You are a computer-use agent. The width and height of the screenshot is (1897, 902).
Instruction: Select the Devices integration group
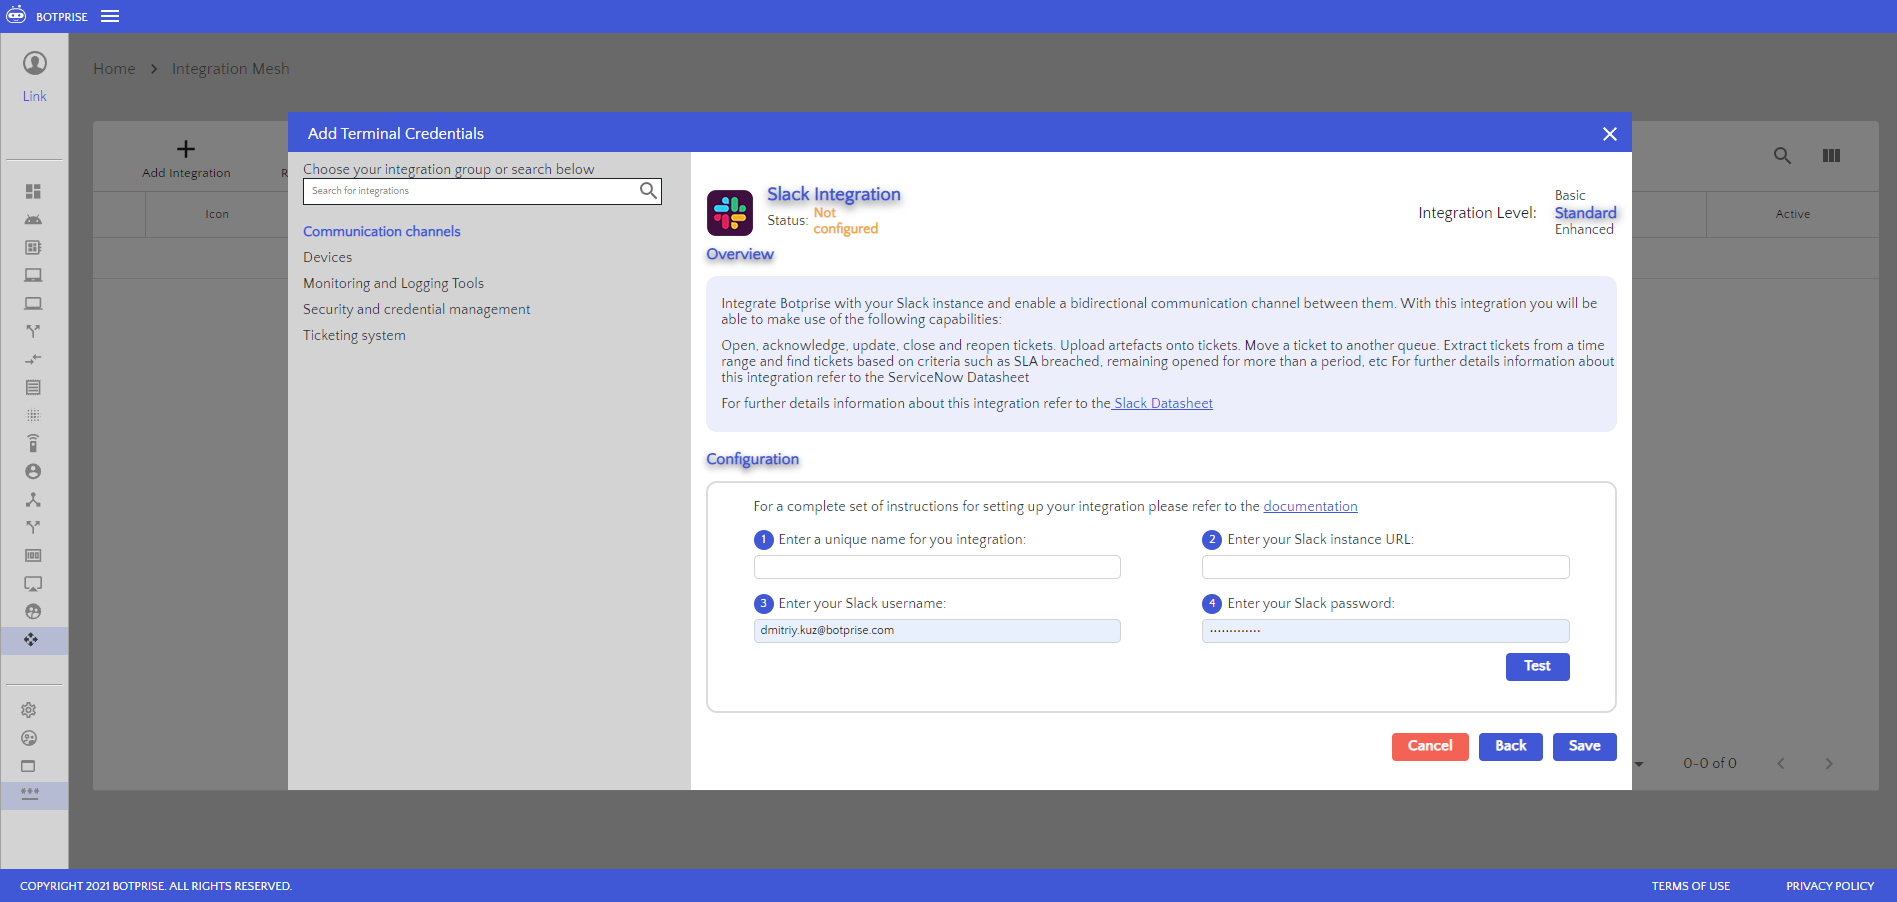pyautogui.click(x=328, y=257)
